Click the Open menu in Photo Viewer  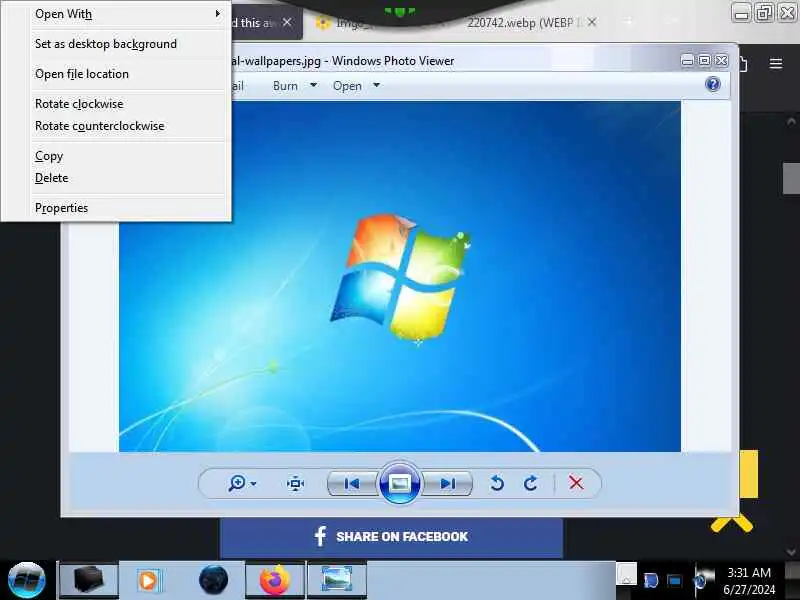347,86
